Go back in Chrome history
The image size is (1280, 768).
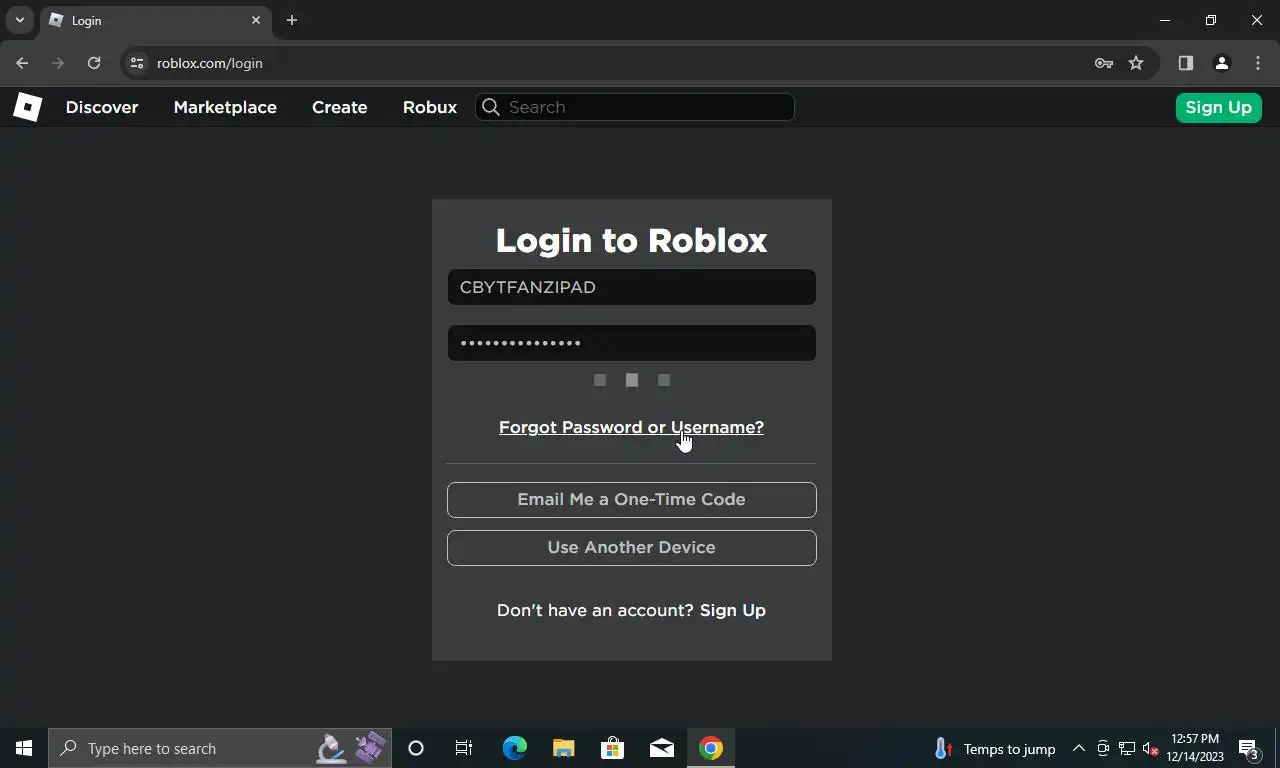tap(22, 63)
